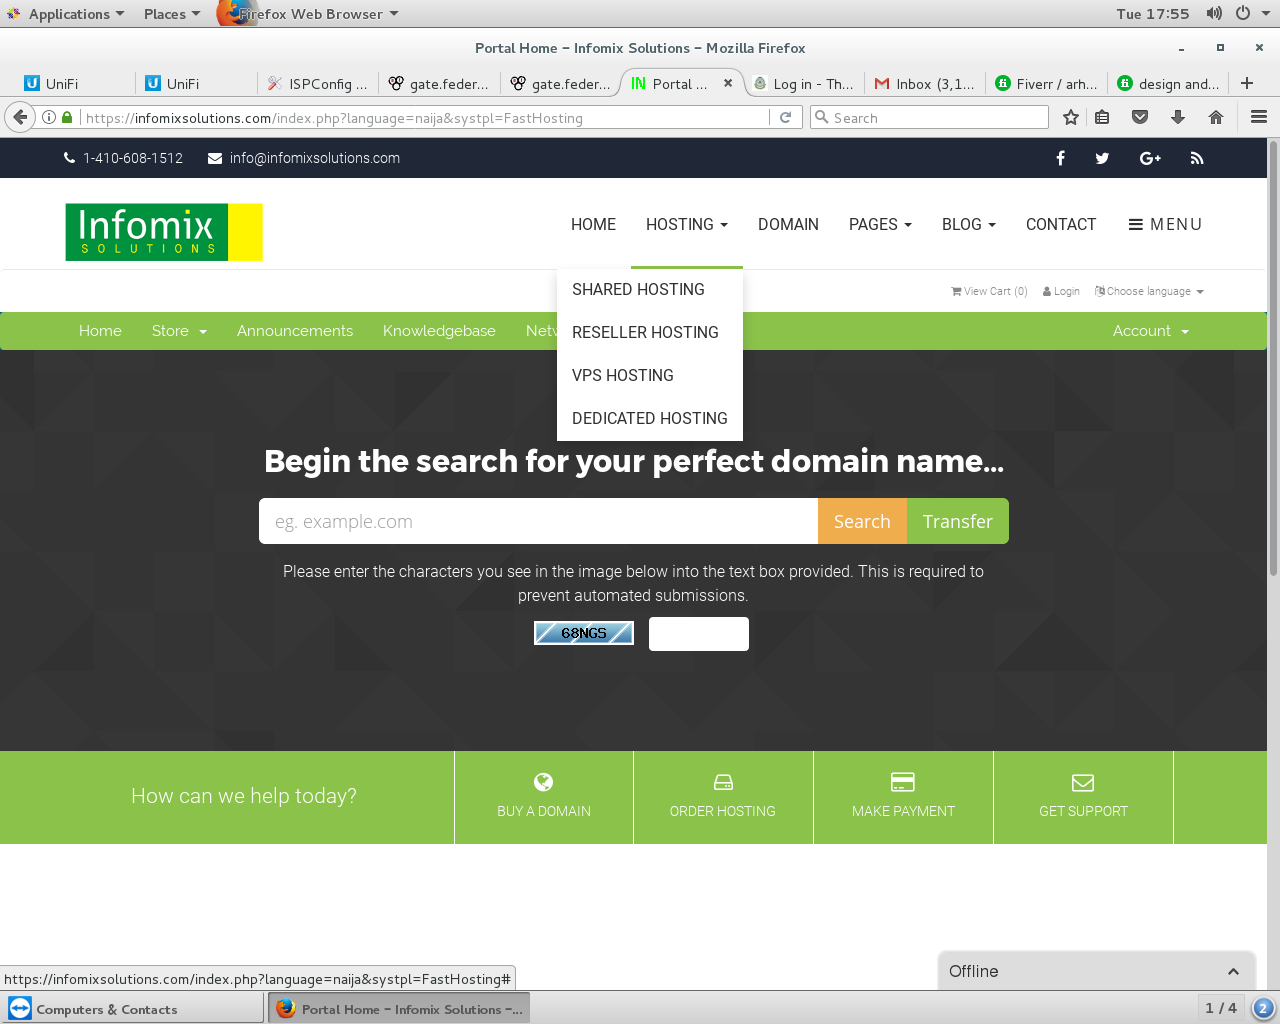The width and height of the screenshot is (1280, 1024).
Task: Click the Twitter icon in the header
Action: (1102, 158)
